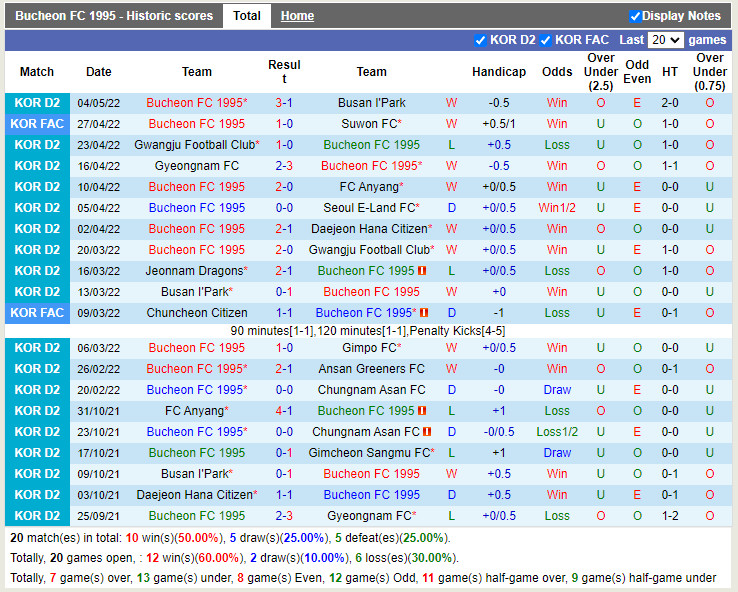Screen dimensions: 738x592
Task: Click the Win1/2 odds on 05/04/22
Action: pyautogui.click(x=557, y=208)
